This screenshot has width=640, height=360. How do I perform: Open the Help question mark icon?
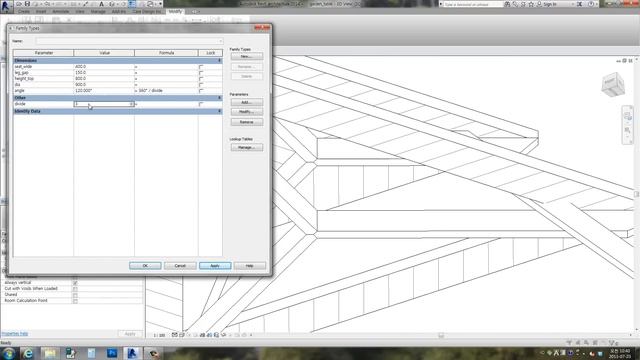click(591, 4)
